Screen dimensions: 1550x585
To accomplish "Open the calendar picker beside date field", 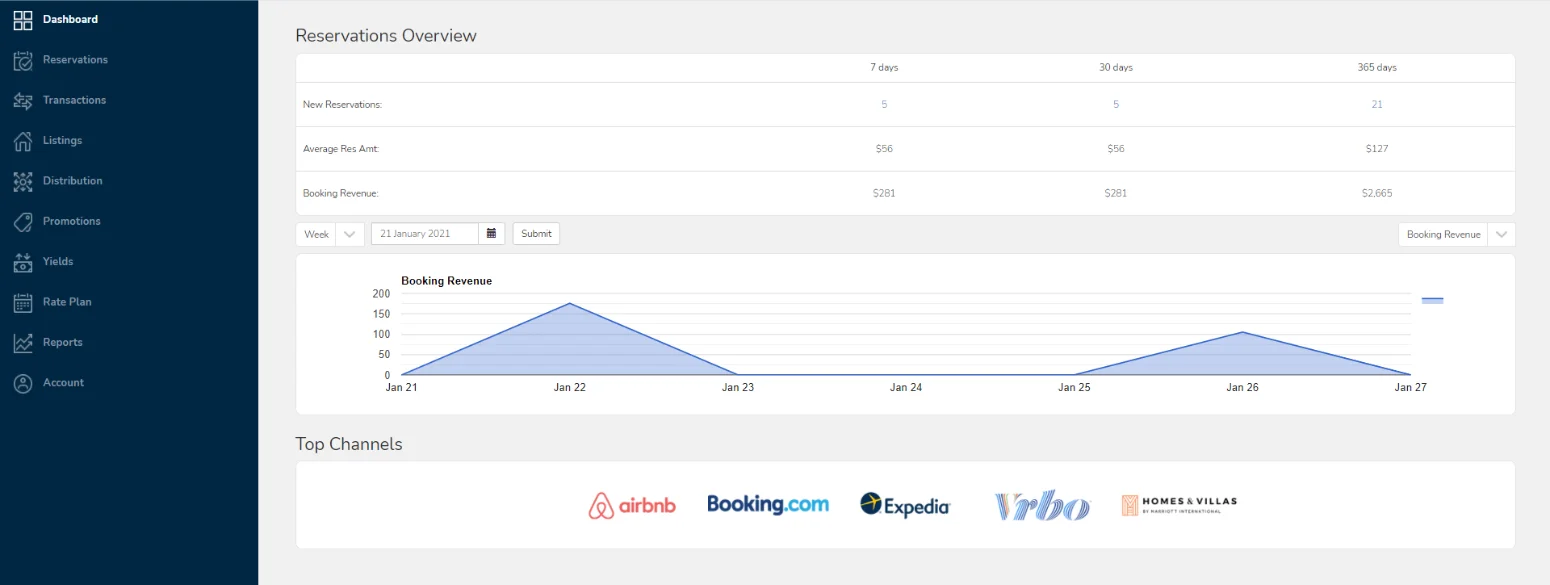I will [491, 234].
